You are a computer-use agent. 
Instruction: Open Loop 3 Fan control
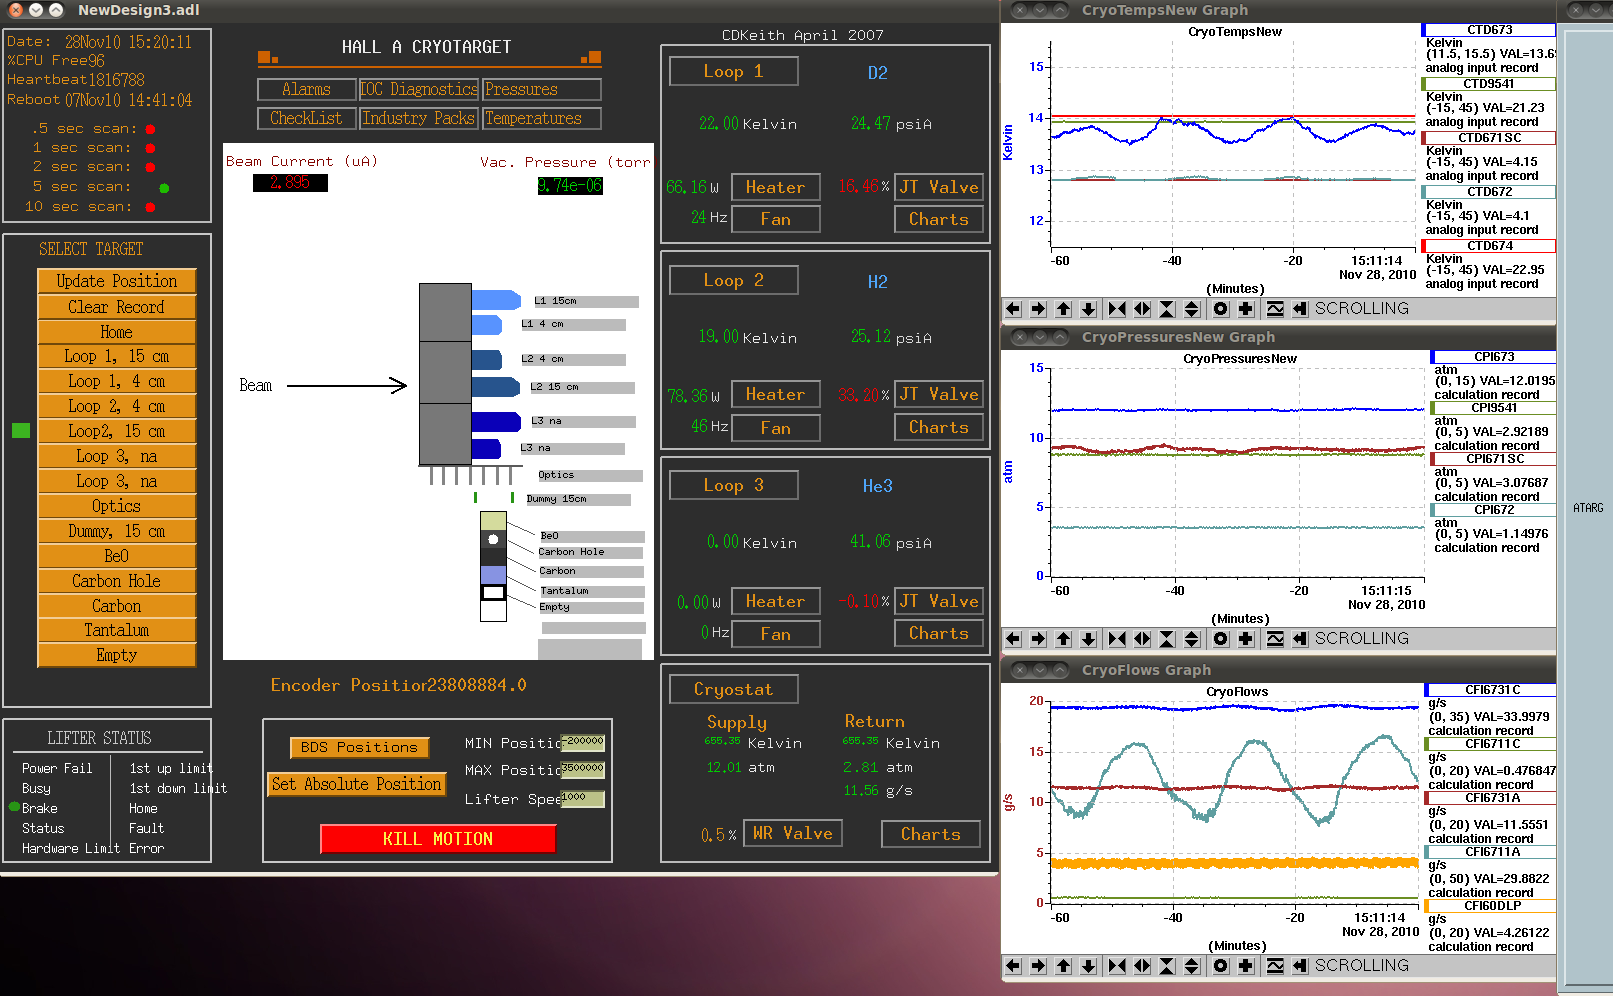(x=775, y=634)
